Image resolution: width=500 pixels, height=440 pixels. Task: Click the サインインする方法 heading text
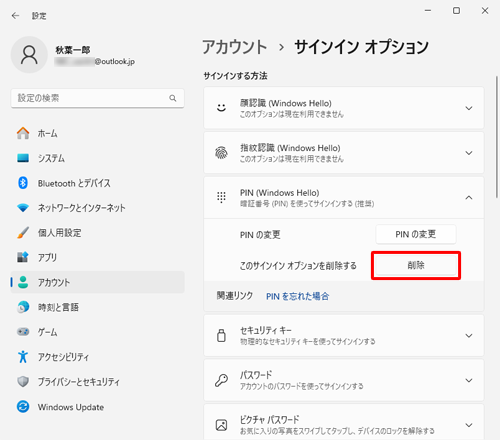pyautogui.click(x=235, y=76)
